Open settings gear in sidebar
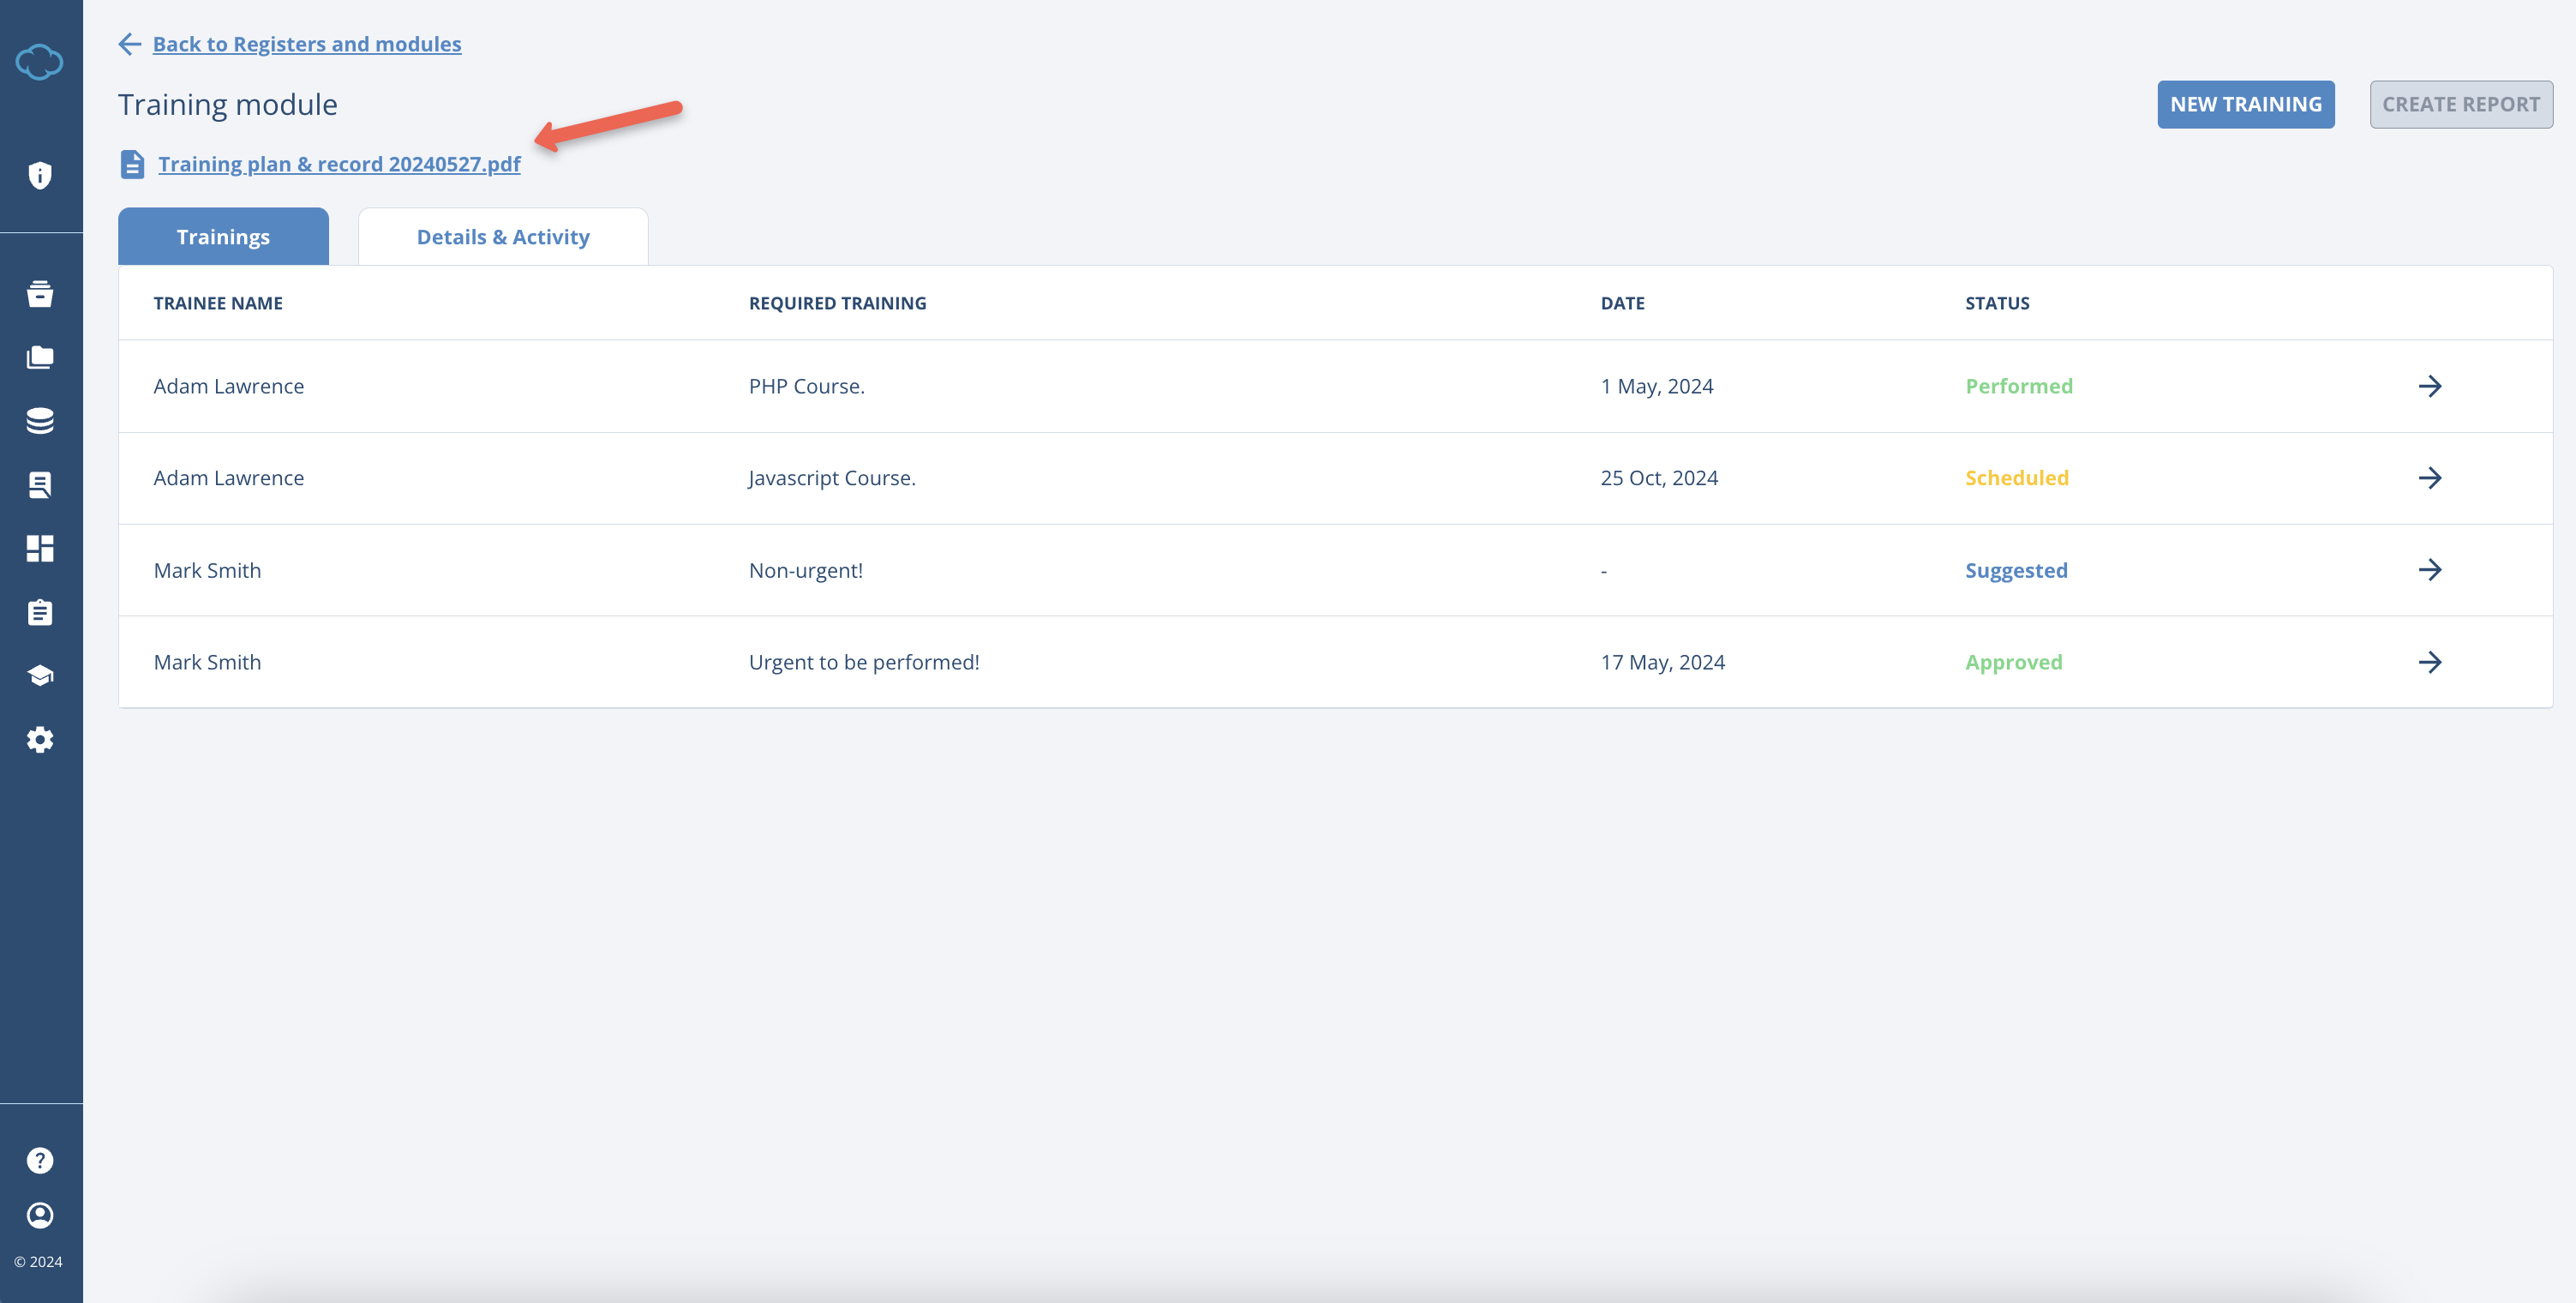The width and height of the screenshot is (2576, 1303). coord(40,740)
